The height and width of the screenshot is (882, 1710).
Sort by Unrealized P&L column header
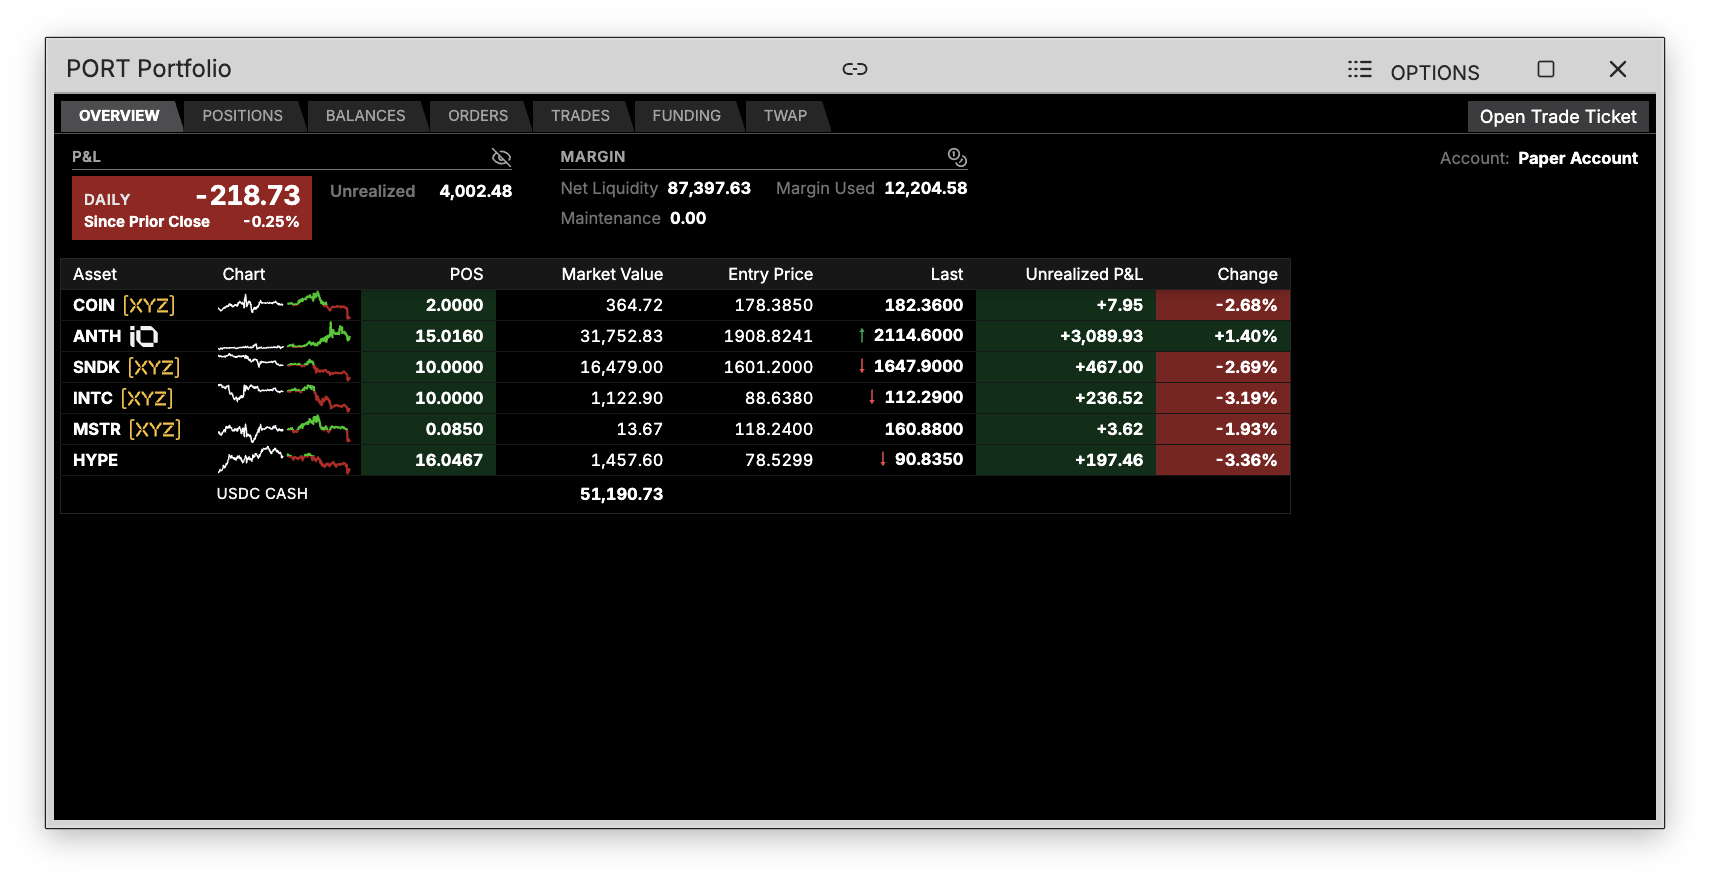click(1084, 274)
